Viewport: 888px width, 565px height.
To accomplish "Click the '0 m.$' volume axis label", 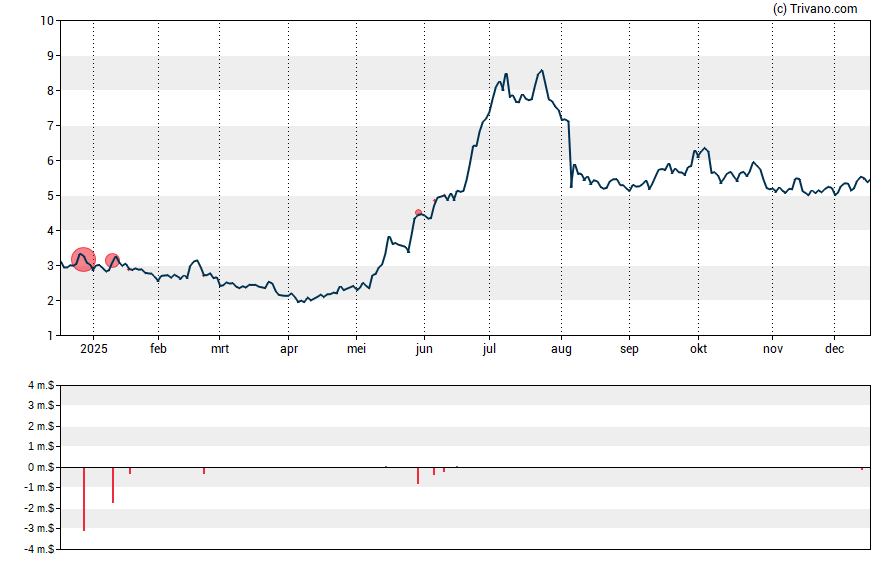I will [41, 467].
